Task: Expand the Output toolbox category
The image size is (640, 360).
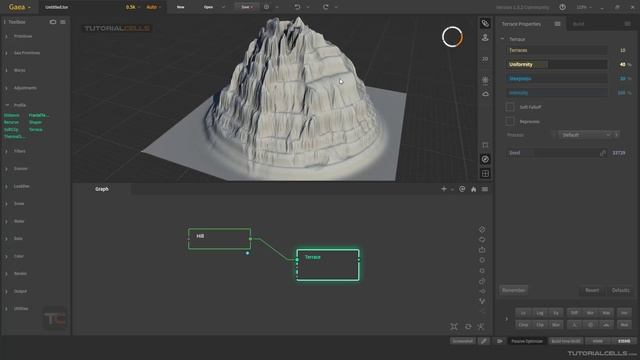Action: point(20,291)
